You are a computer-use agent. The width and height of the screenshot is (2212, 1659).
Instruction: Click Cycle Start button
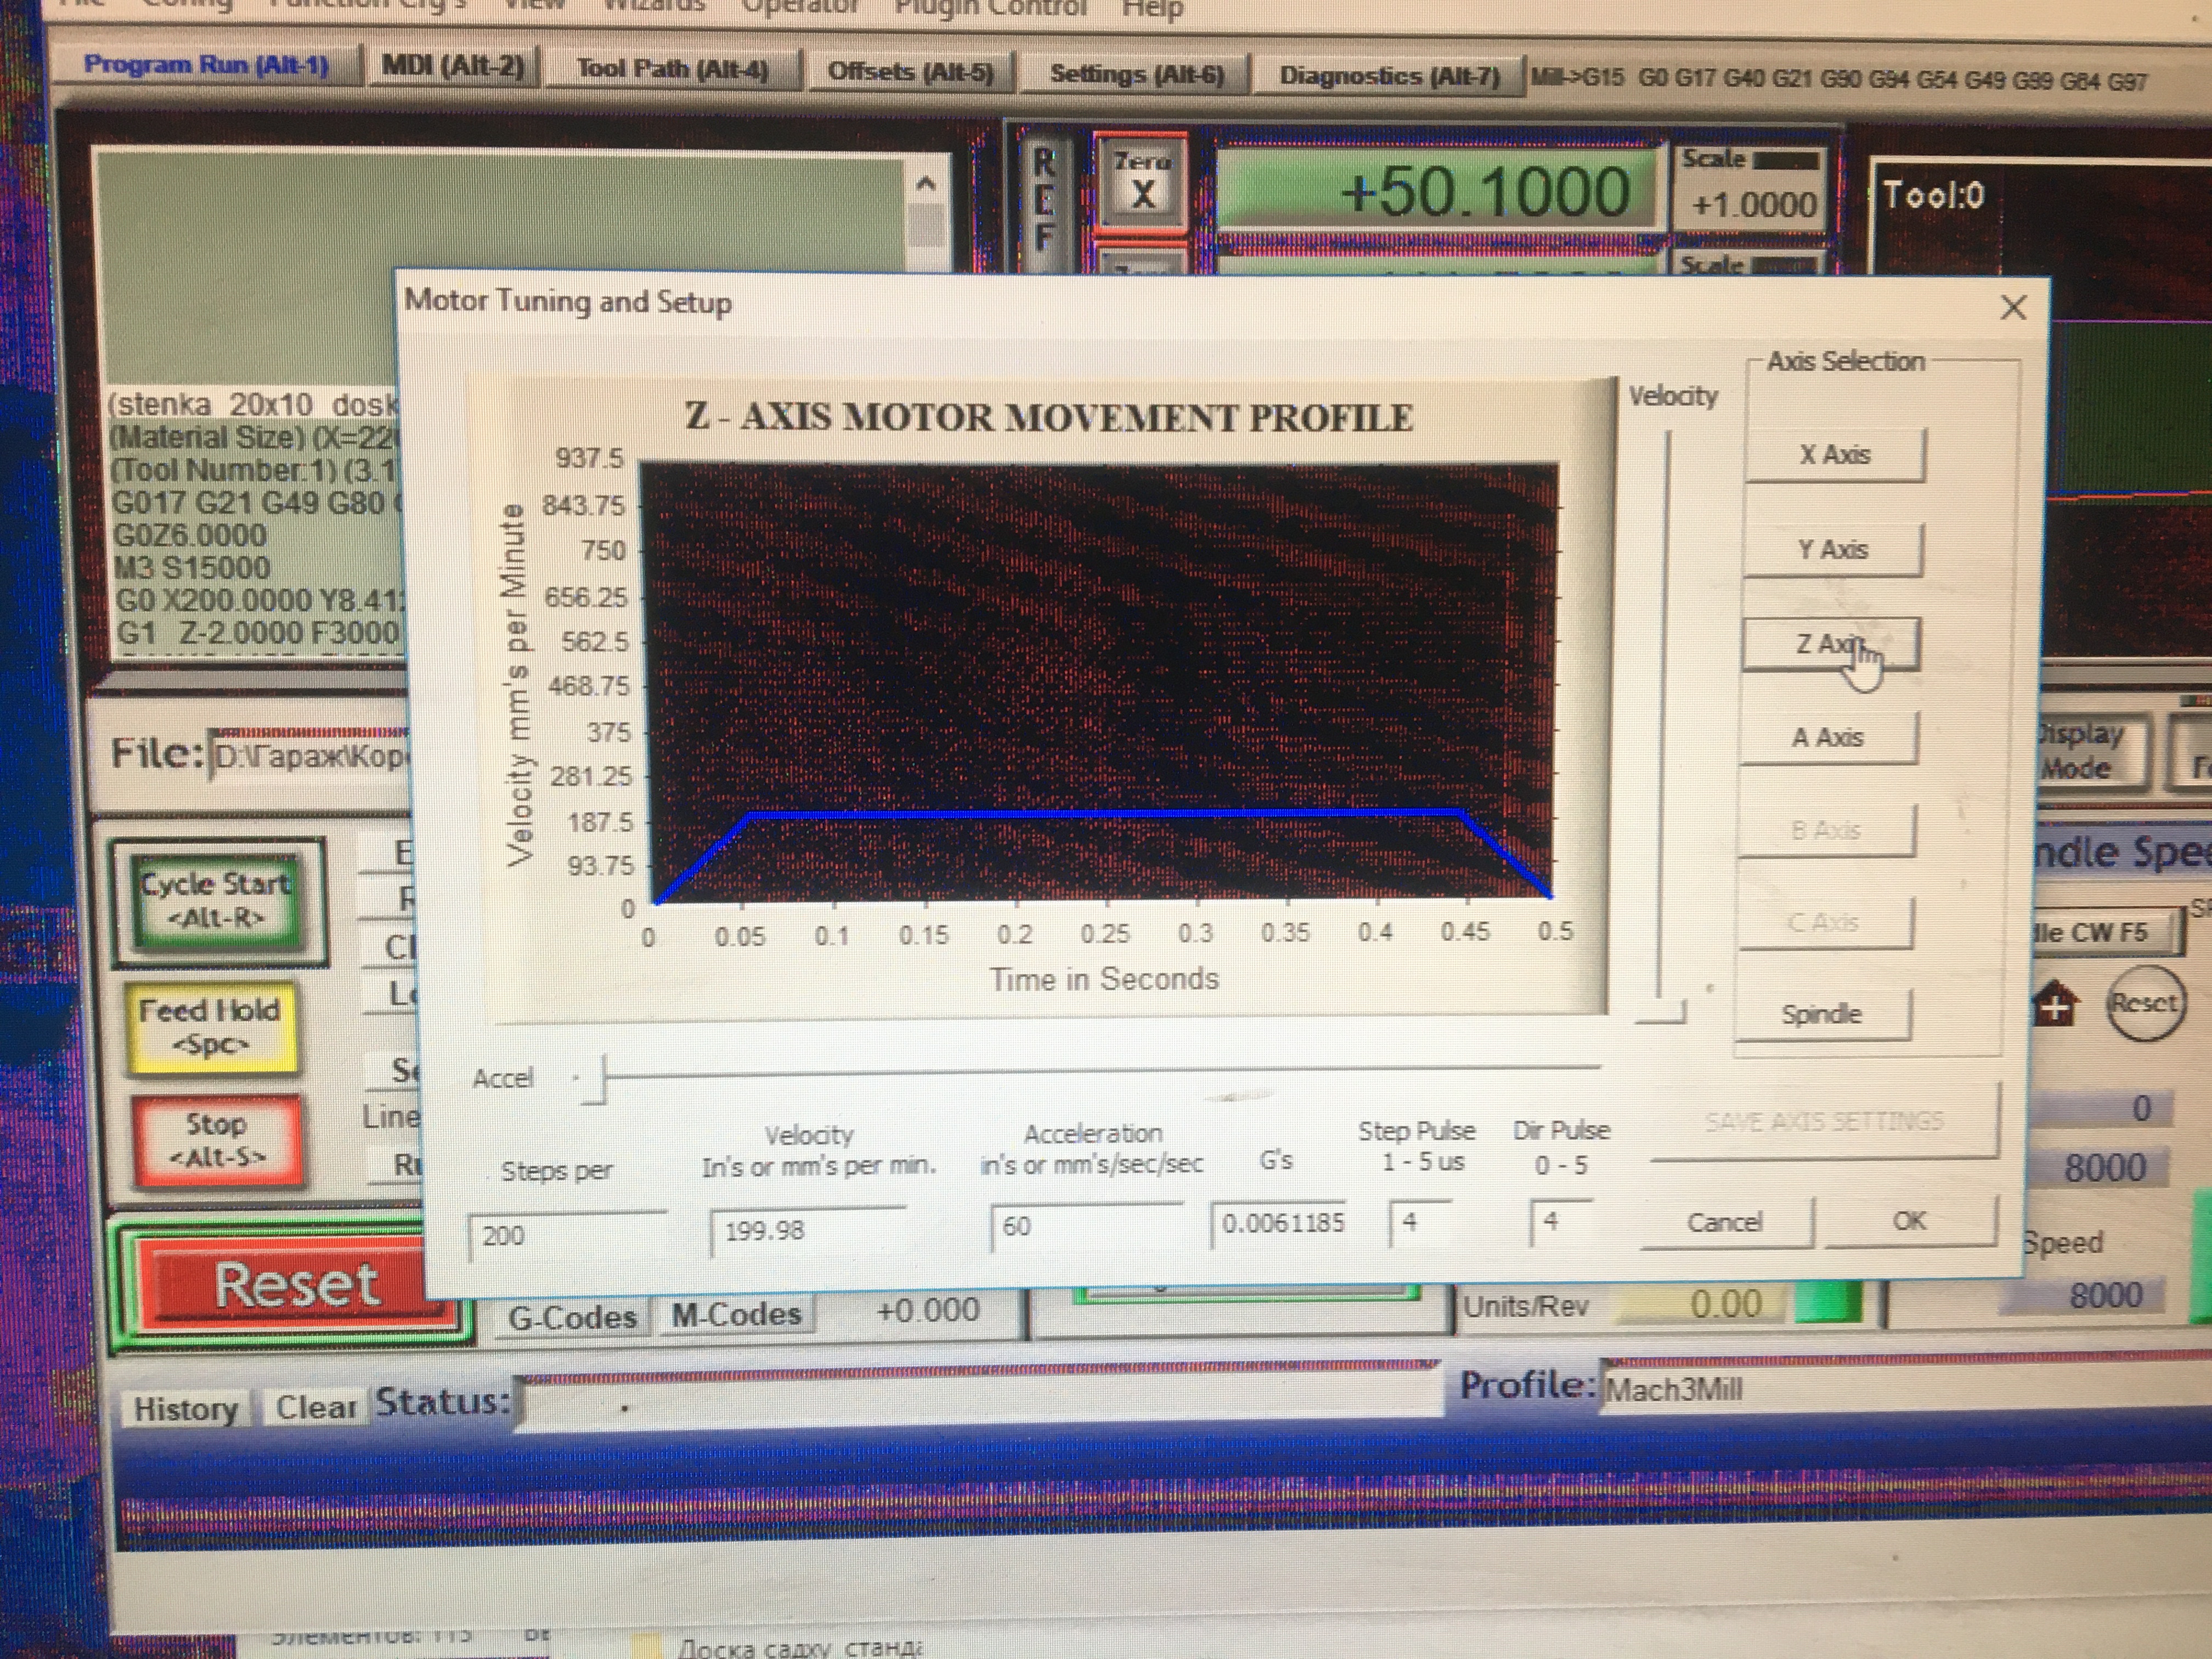tap(216, 900)
